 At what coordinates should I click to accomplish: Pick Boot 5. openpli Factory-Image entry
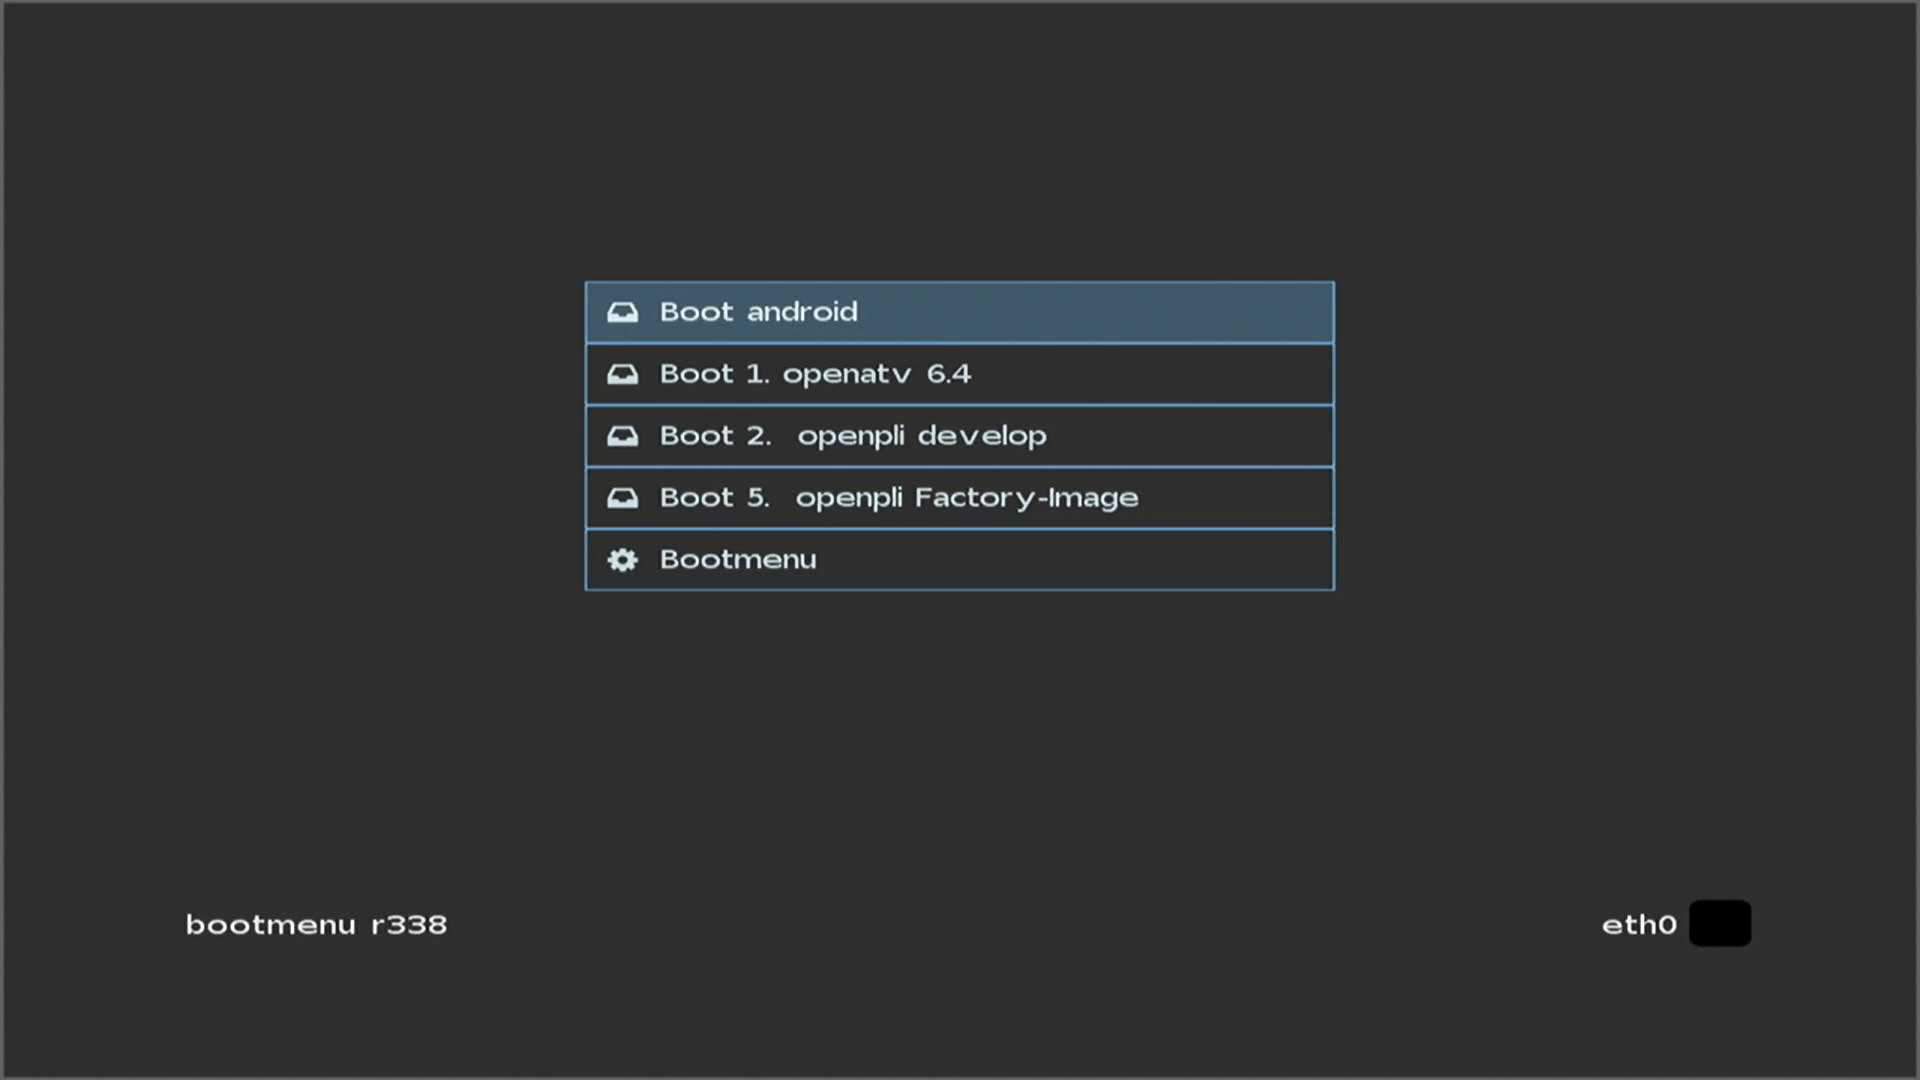pos(959,498)
